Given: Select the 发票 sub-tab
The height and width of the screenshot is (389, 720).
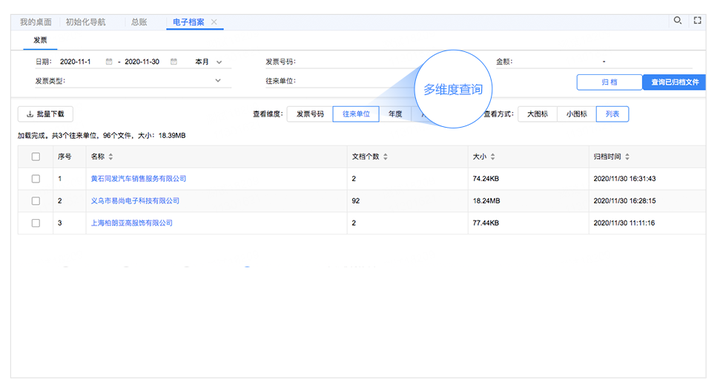Looking at the screenshot, I should tap(40, 40).
